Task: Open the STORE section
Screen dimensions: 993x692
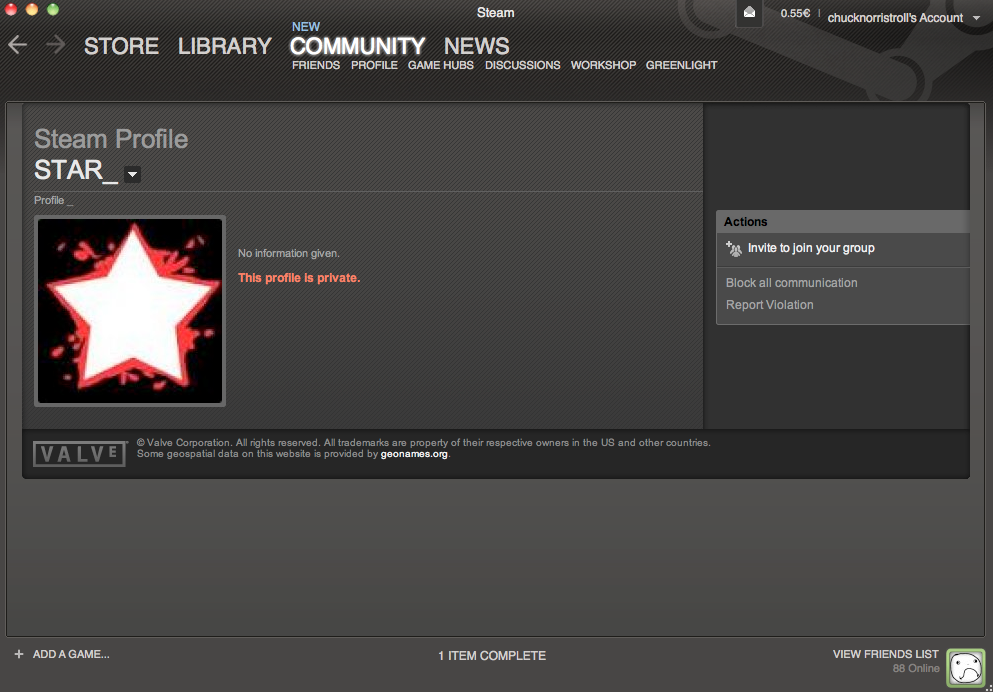Action: click(x=121, y=46)
